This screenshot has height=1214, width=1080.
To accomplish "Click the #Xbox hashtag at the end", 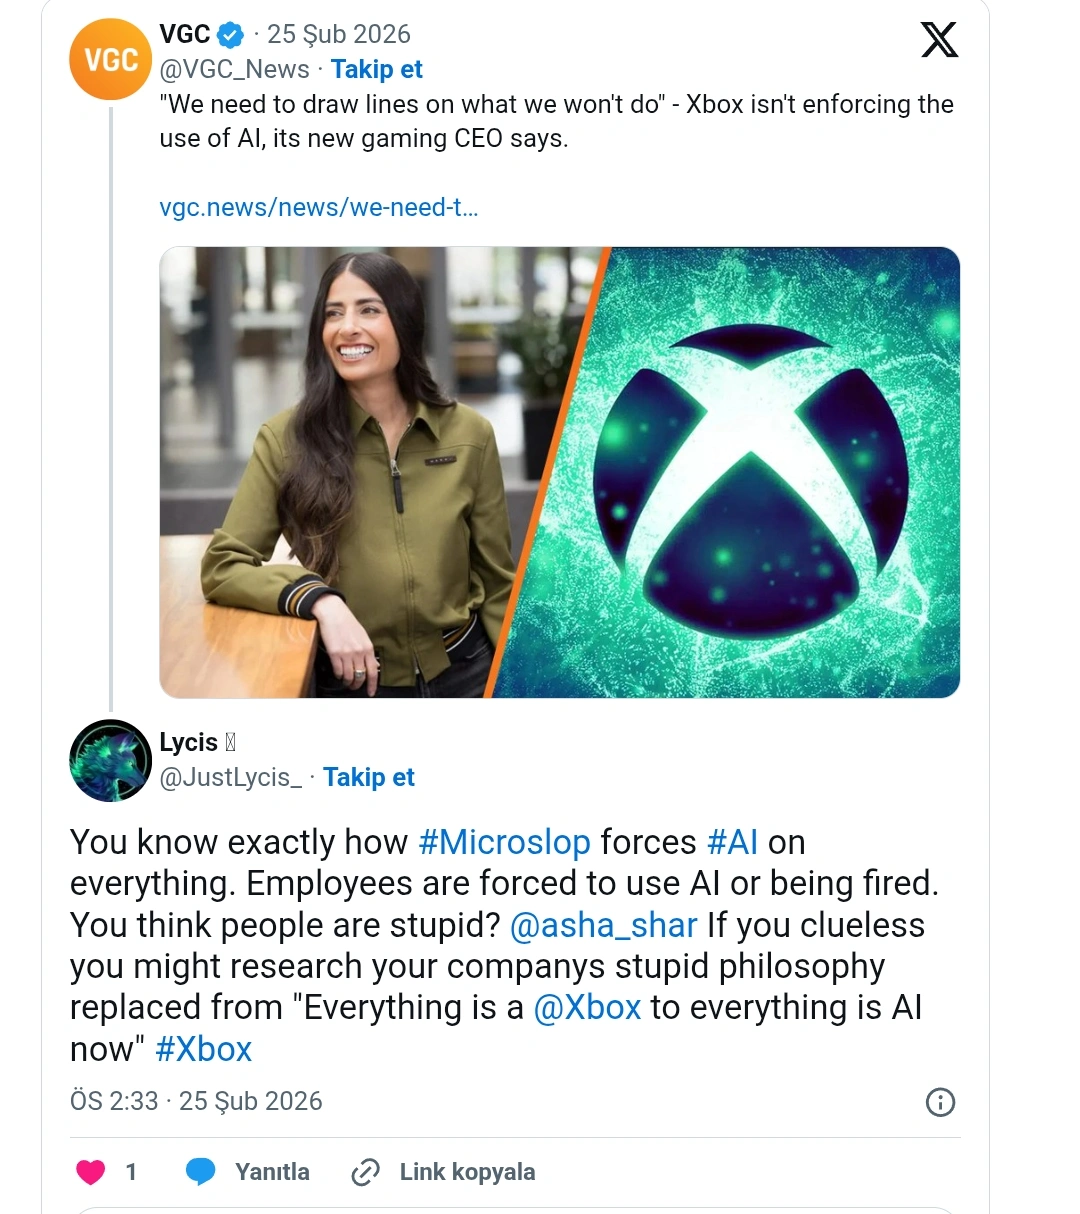I will 203,1049.
